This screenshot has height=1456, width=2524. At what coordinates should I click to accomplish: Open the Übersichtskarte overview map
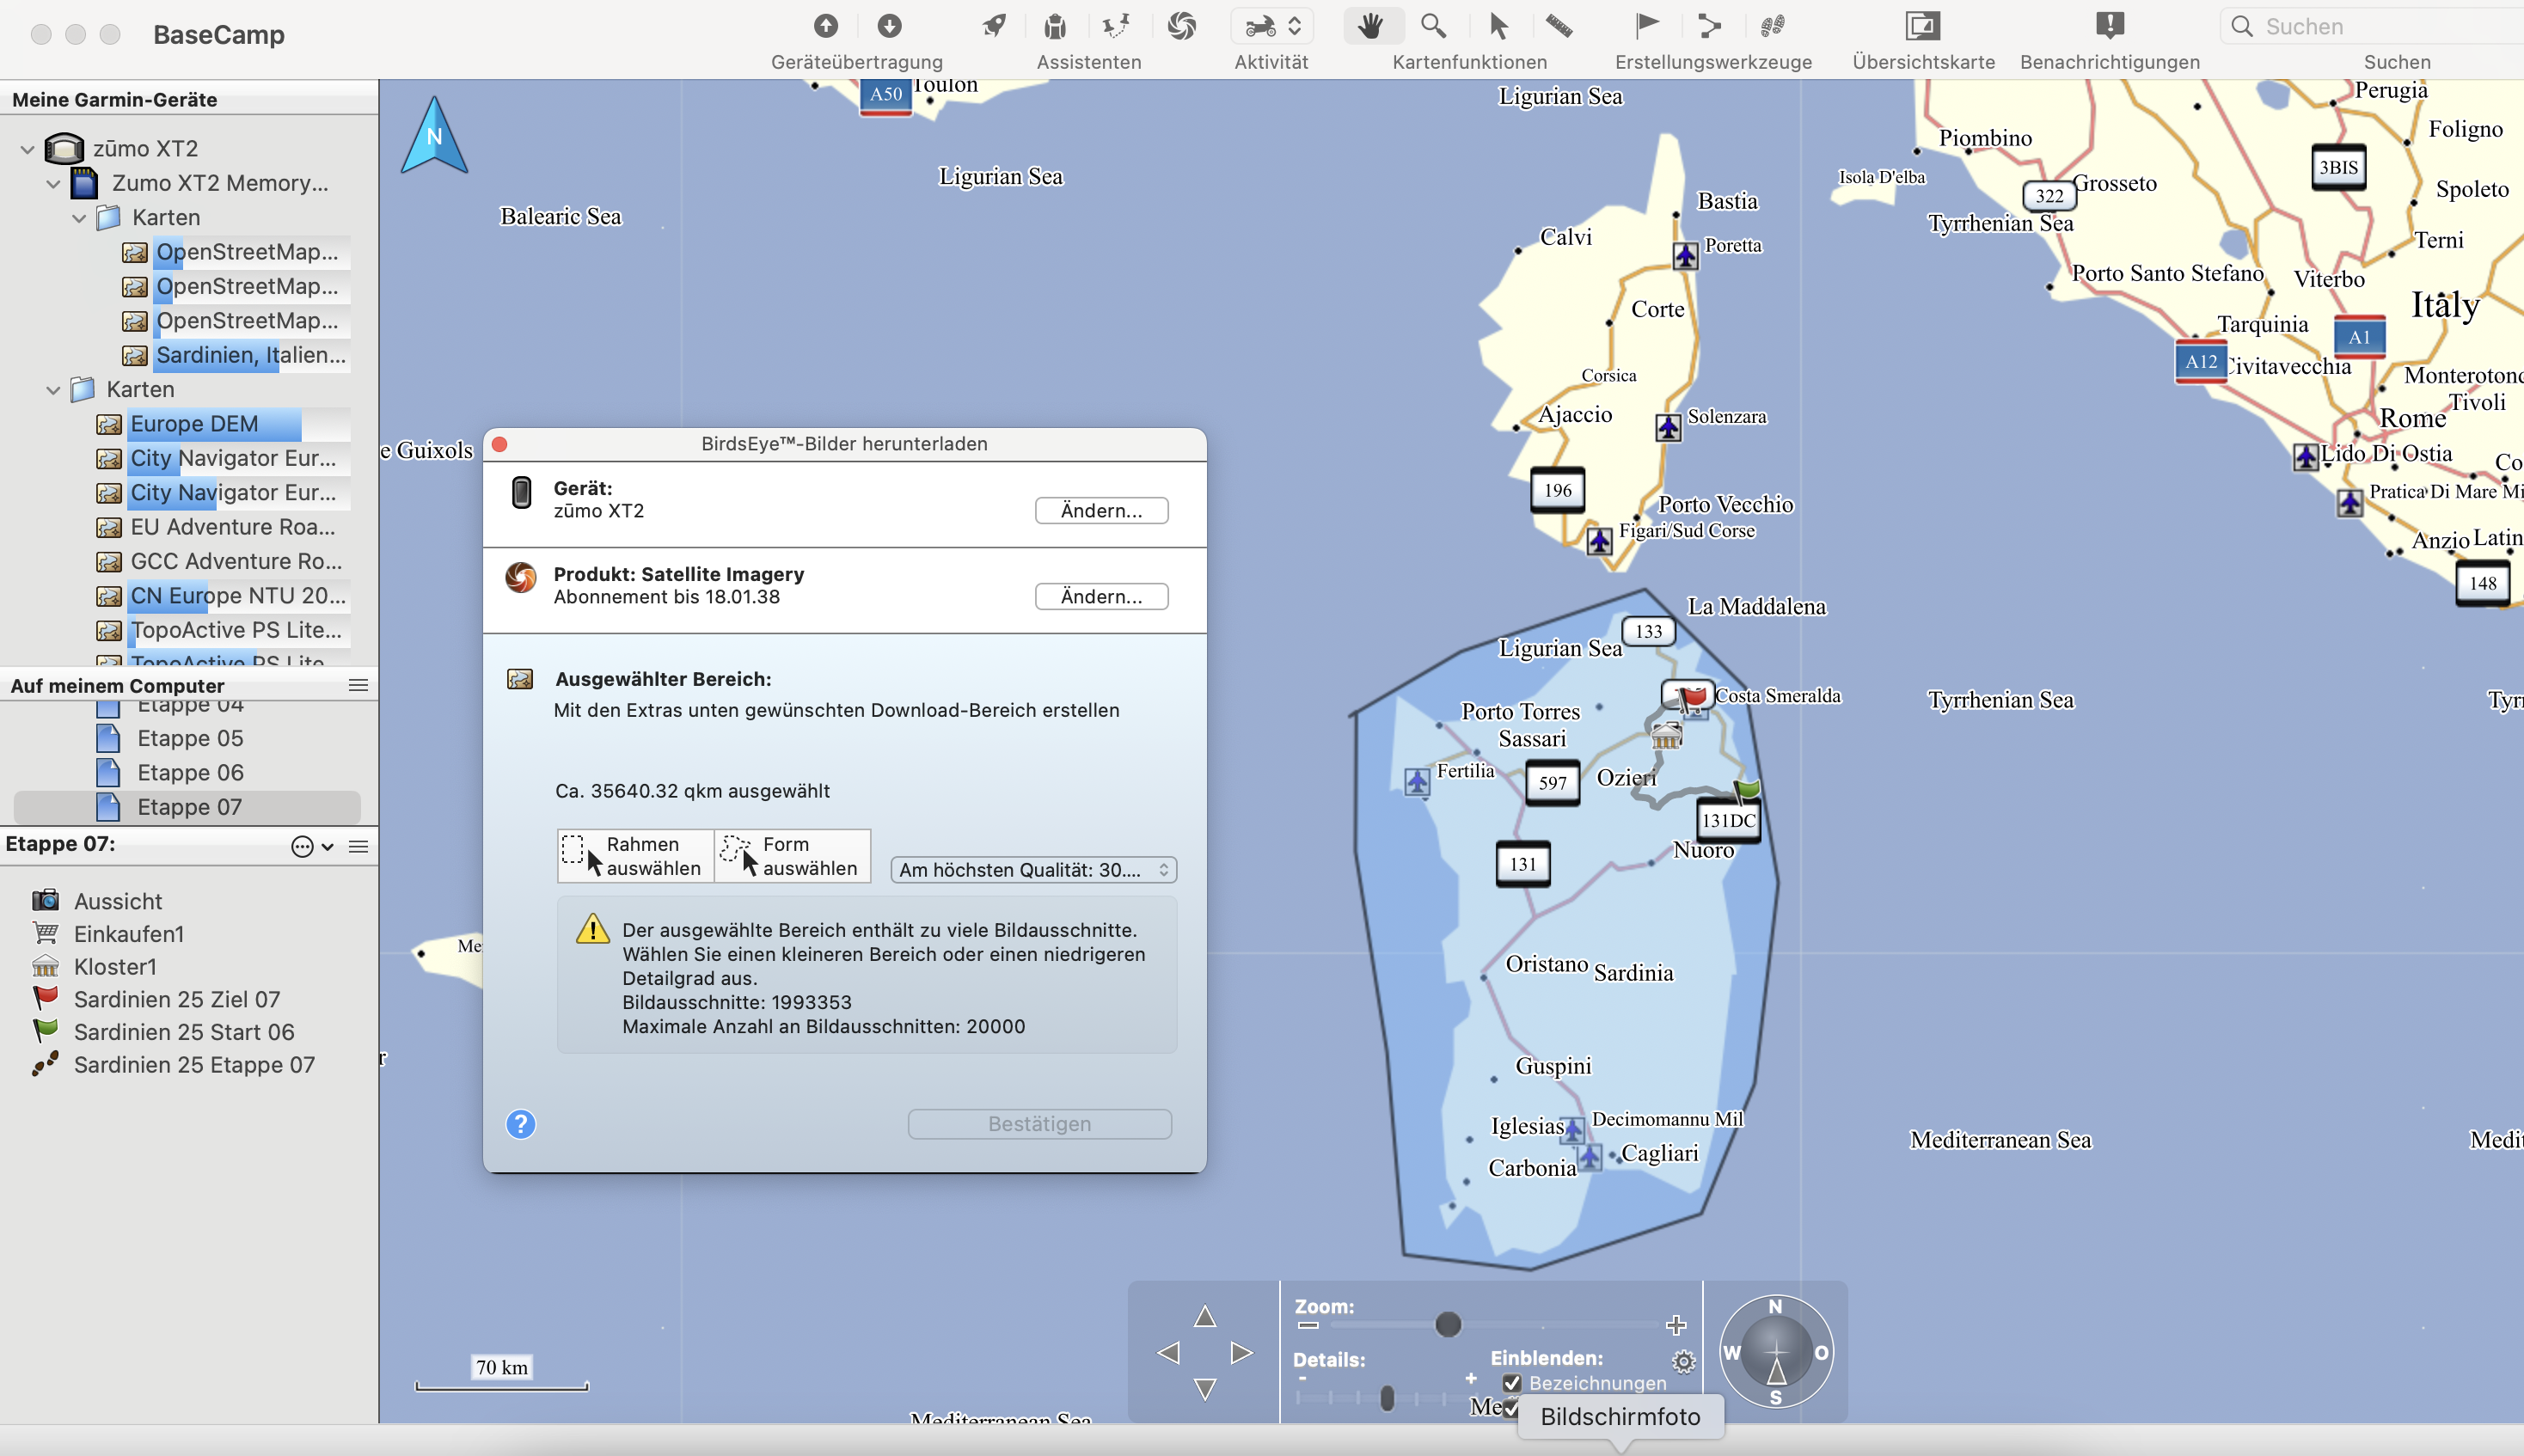tap(1922, 26)
